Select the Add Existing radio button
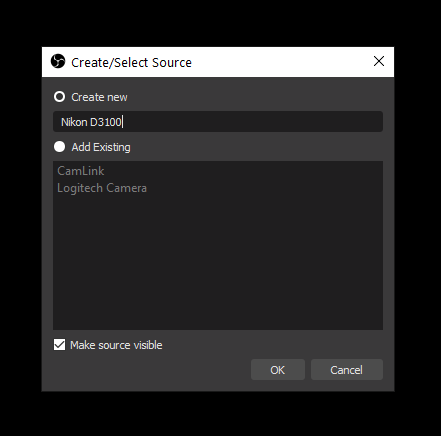Viewport: 441px width, 436px height. point(60,147)
